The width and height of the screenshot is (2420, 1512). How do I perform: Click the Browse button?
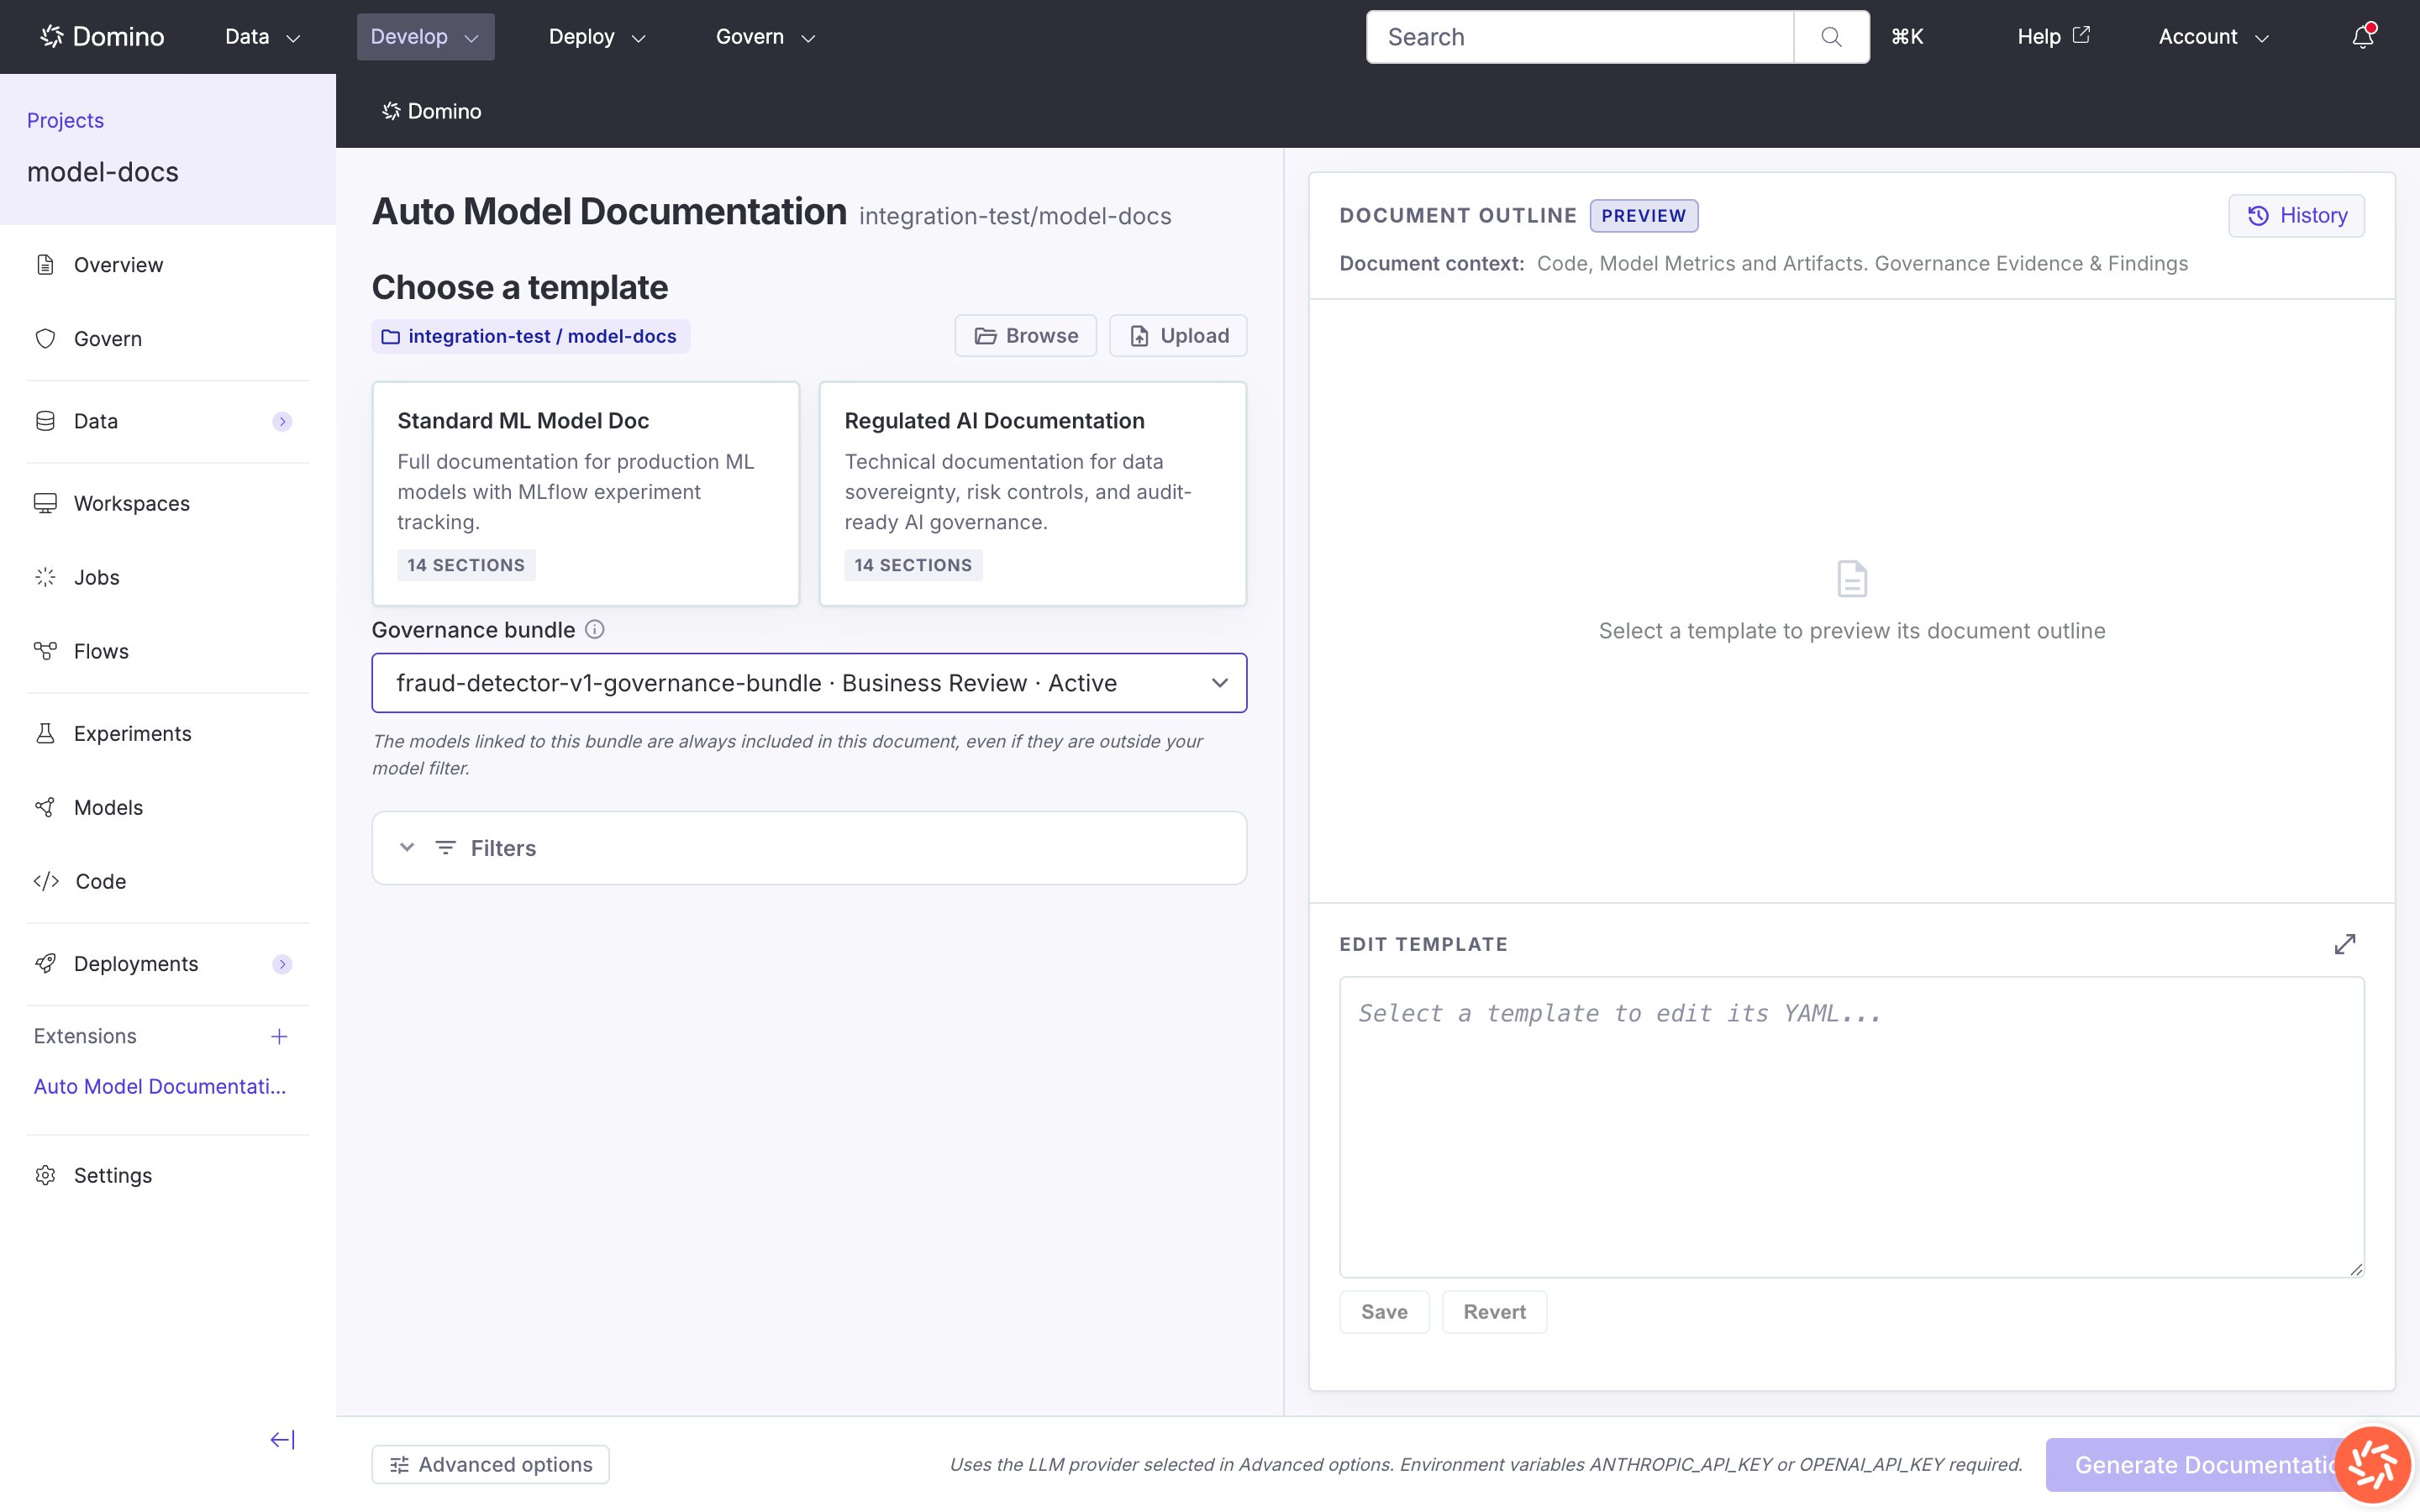1025,336
